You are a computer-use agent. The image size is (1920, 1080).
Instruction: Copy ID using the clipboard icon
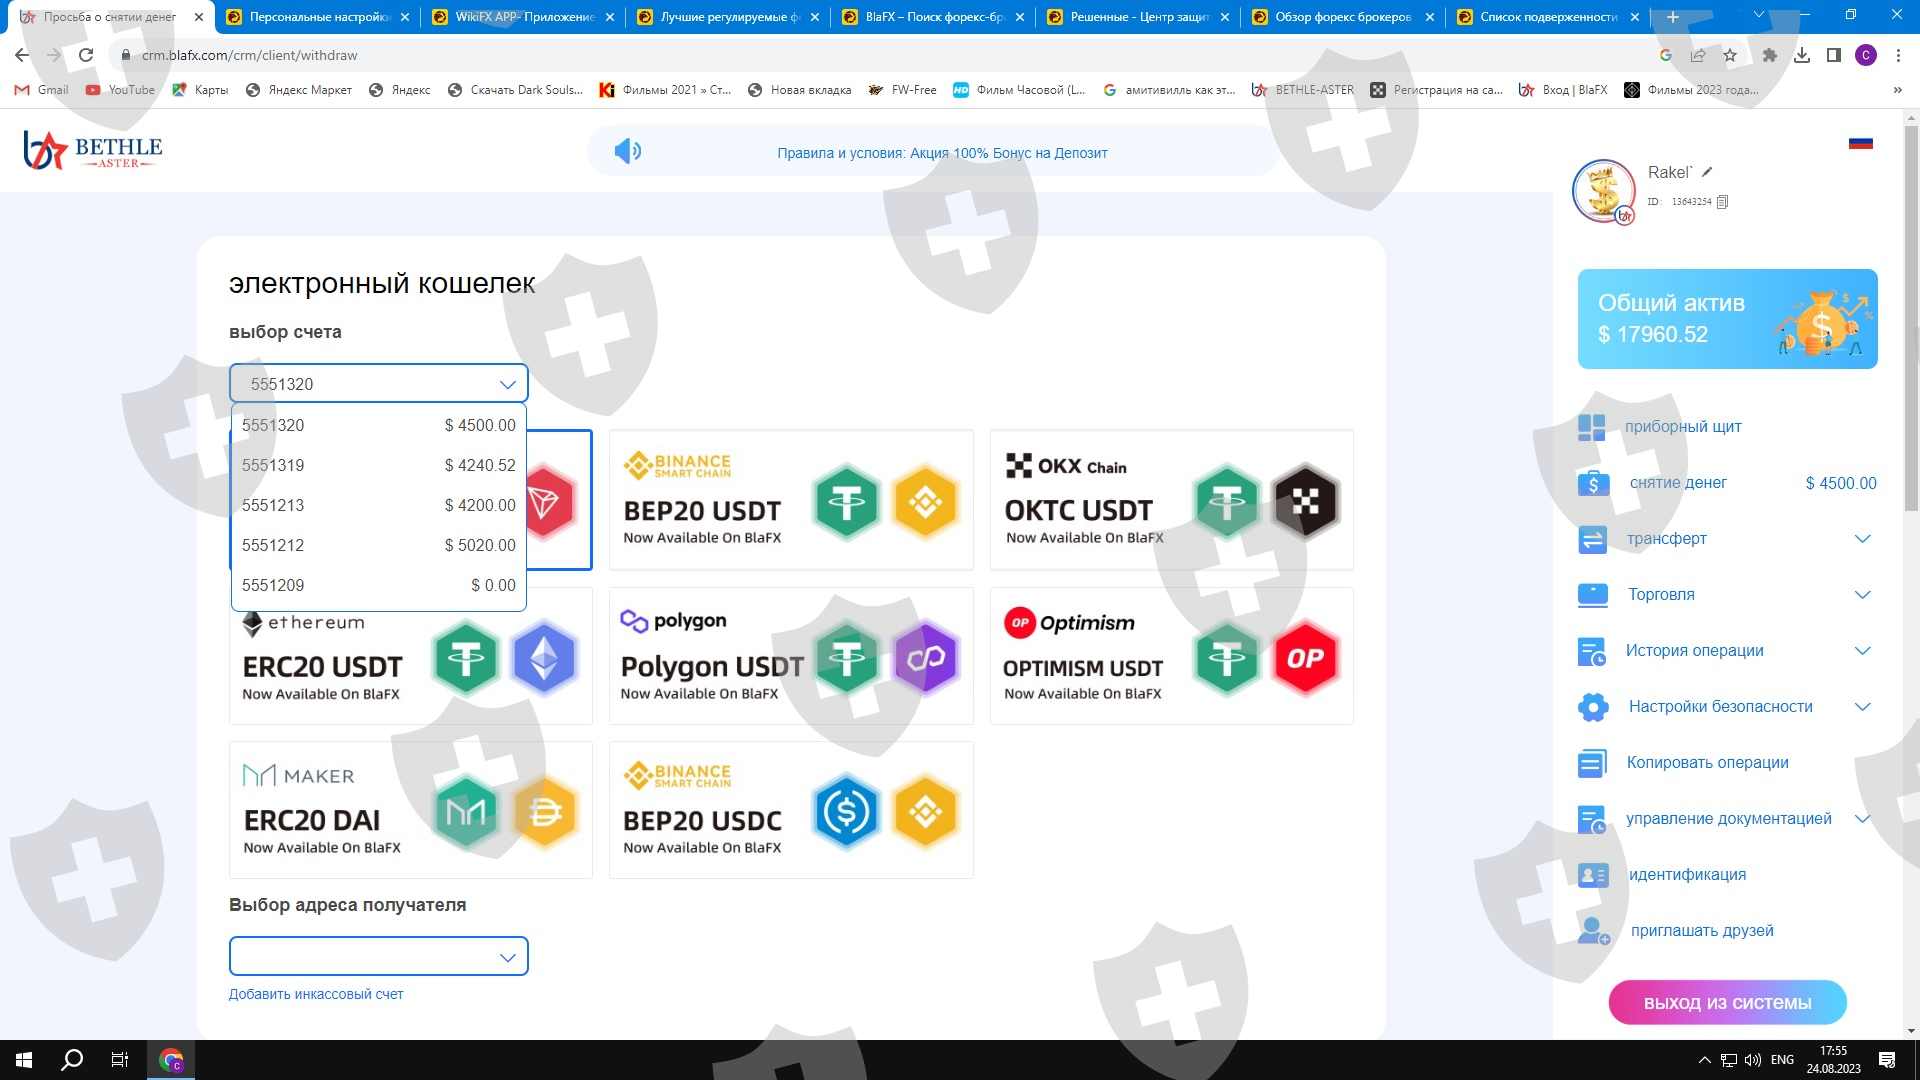tap(1722, 202)
